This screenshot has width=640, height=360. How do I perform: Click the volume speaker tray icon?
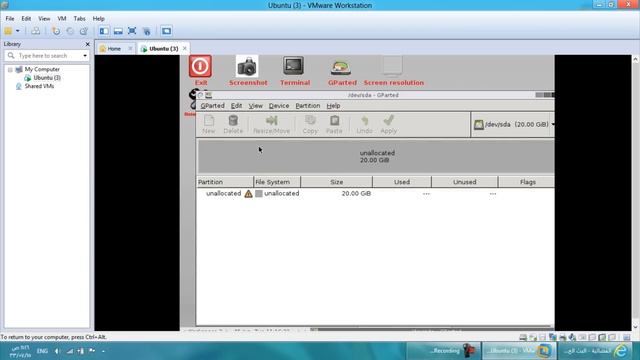pyautogui.click(x=57, y=351)
